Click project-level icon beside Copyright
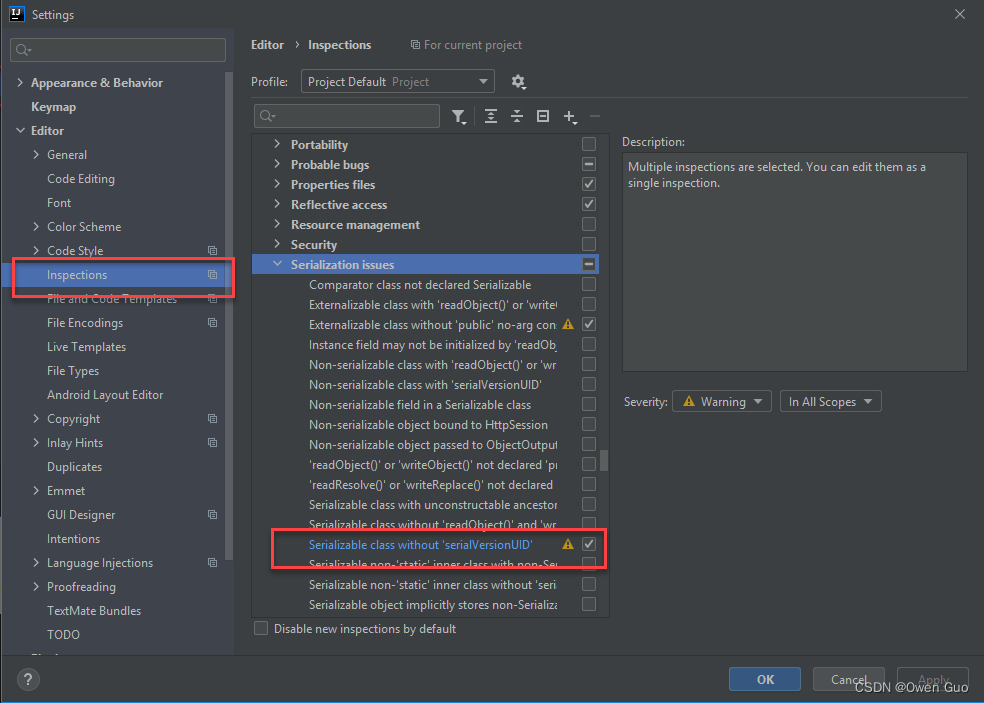 pyautogui.click(x=212, y=419)
